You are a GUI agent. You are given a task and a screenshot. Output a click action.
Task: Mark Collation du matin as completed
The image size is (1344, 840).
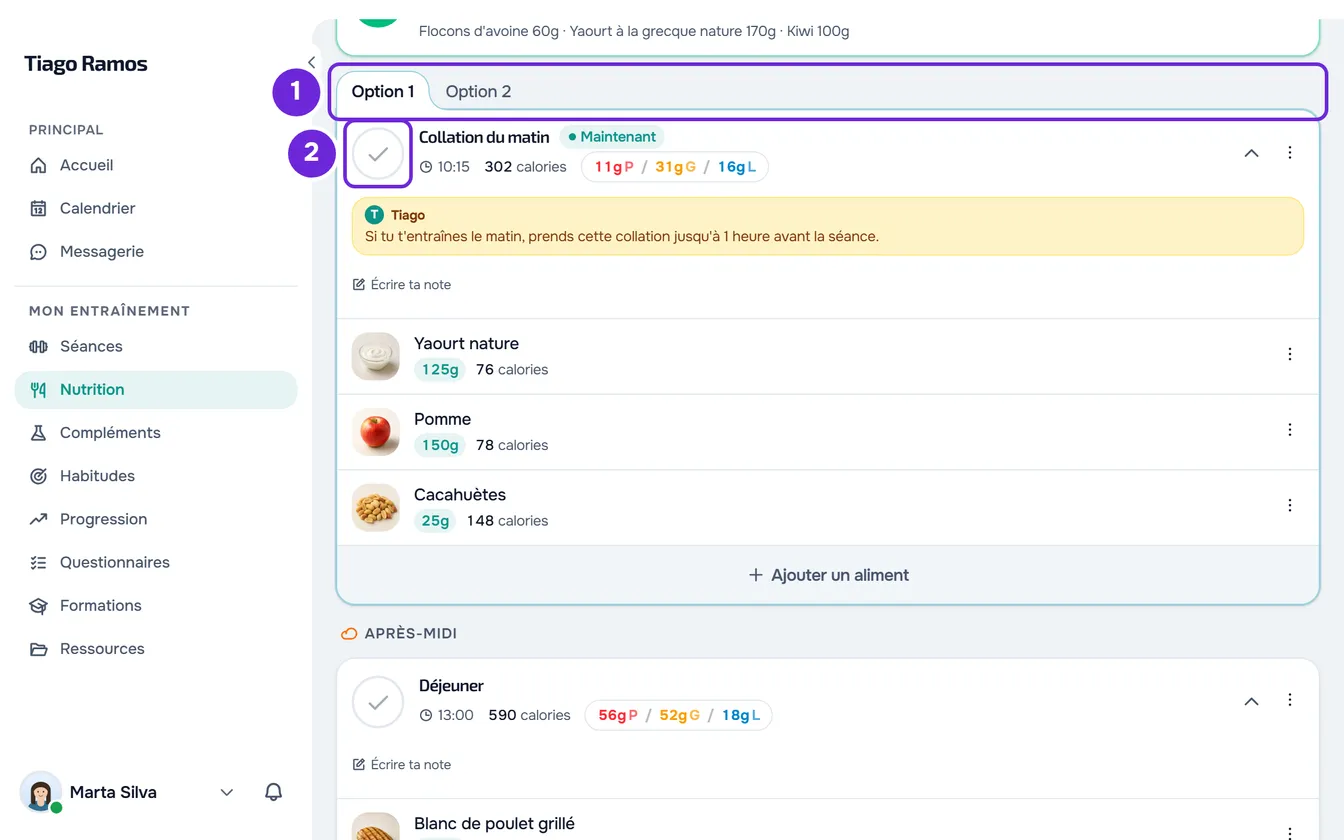pos(378,154)
